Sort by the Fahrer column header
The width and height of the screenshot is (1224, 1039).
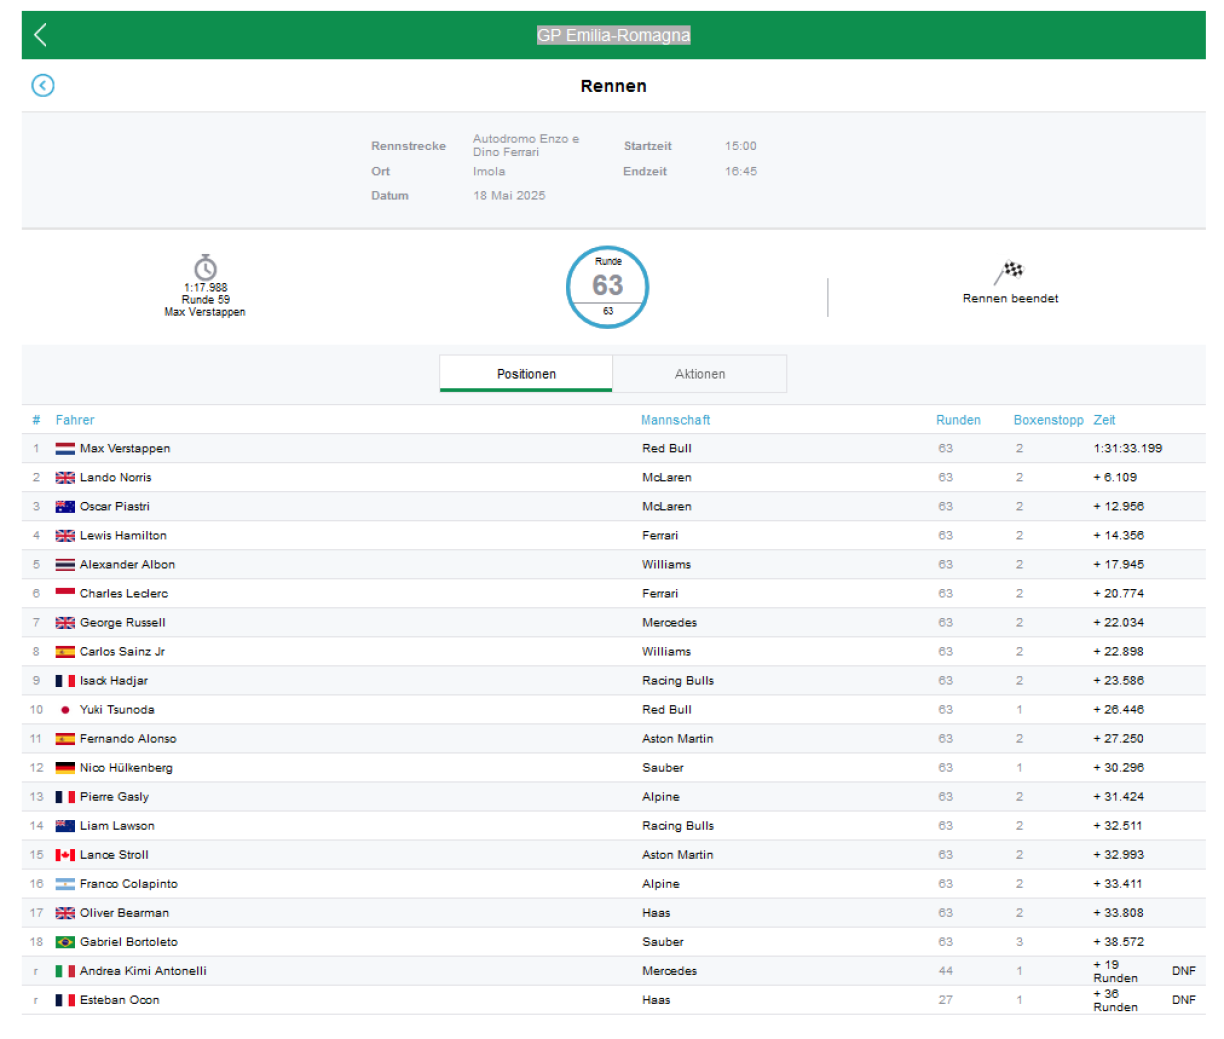click(x=75, y=420)
